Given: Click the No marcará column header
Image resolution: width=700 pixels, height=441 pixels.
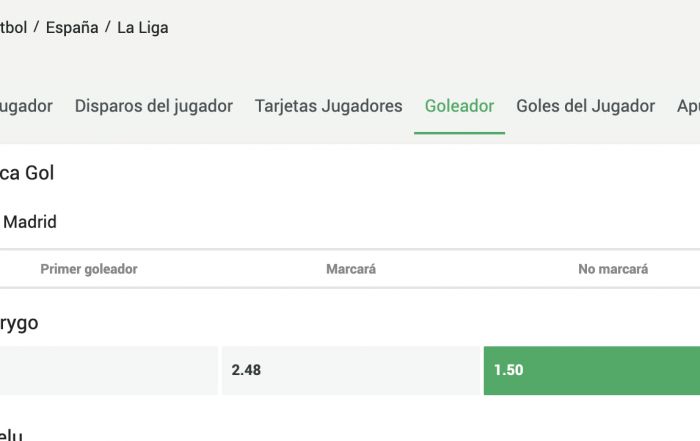Looking at the screenshot, I should (x=613, y=269).
